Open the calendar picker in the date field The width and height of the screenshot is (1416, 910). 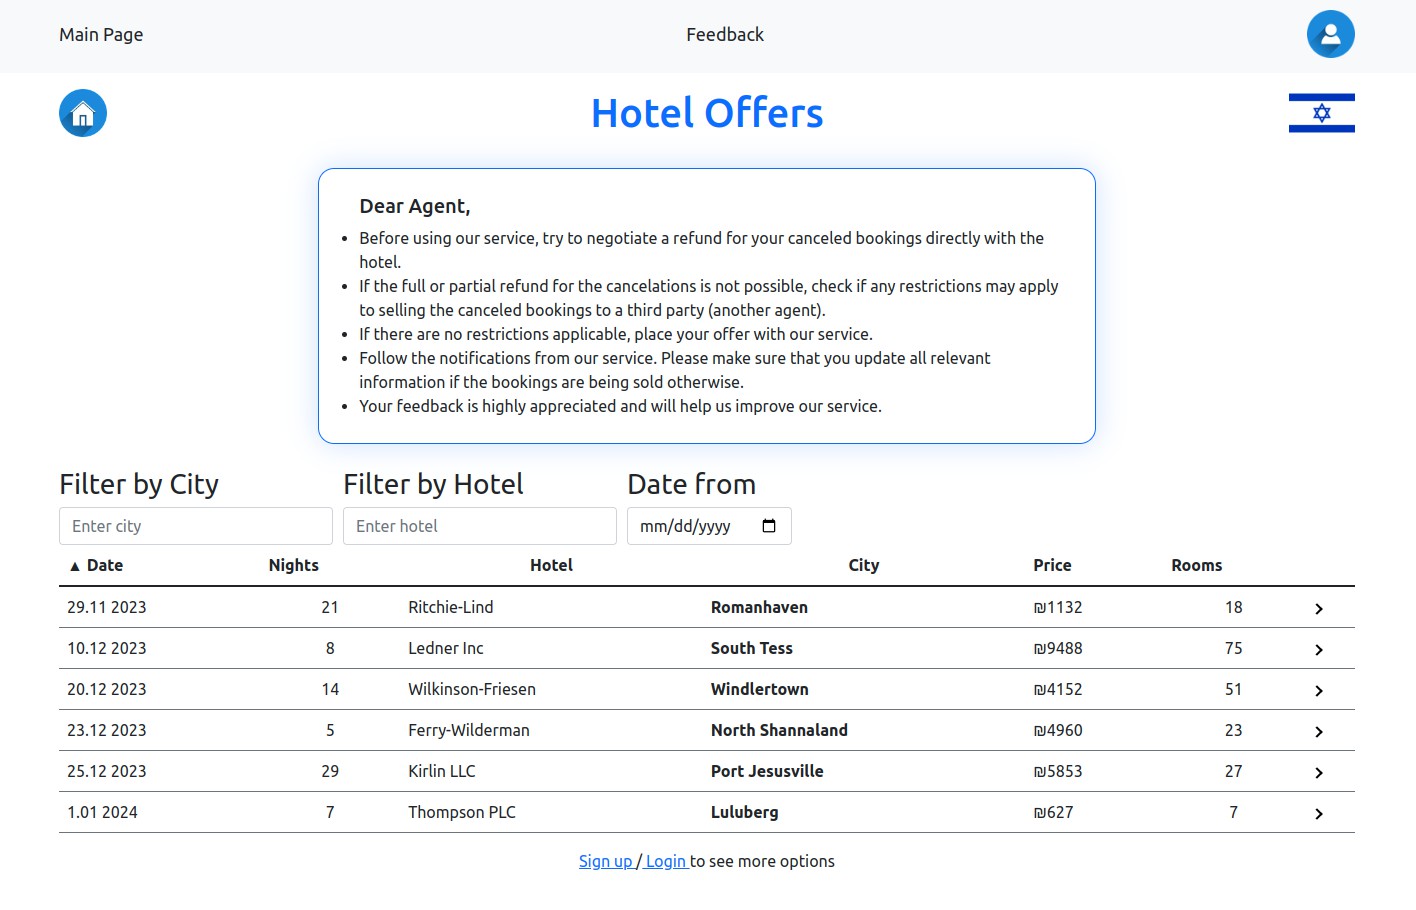[x=769, y=526]
